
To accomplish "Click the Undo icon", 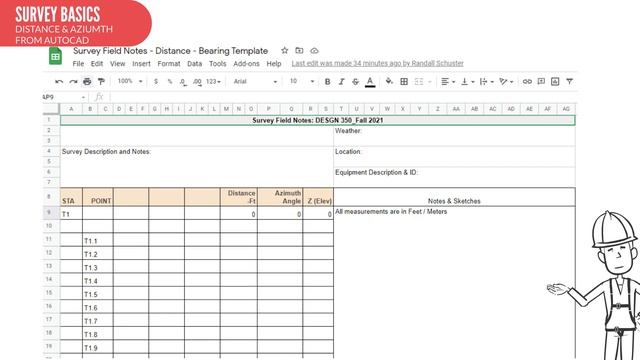I will [59, 82].
